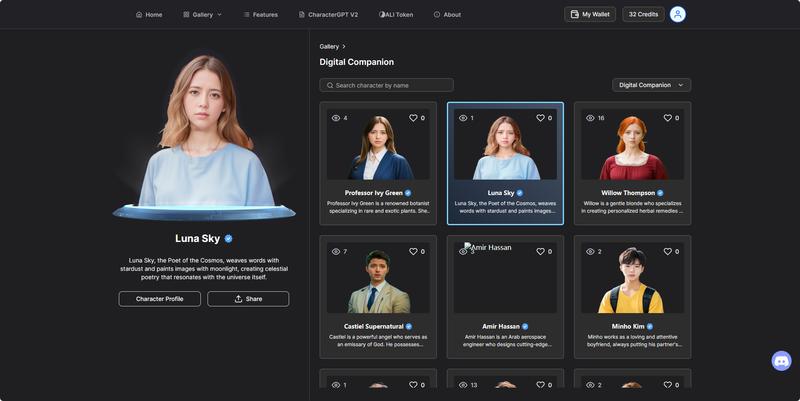Image resolution: width=800 pixels, height=401 pixels.
Task: Toggle heart favorite on Luna Sky card
Action: pyautogui.click(x=541, y=118)
